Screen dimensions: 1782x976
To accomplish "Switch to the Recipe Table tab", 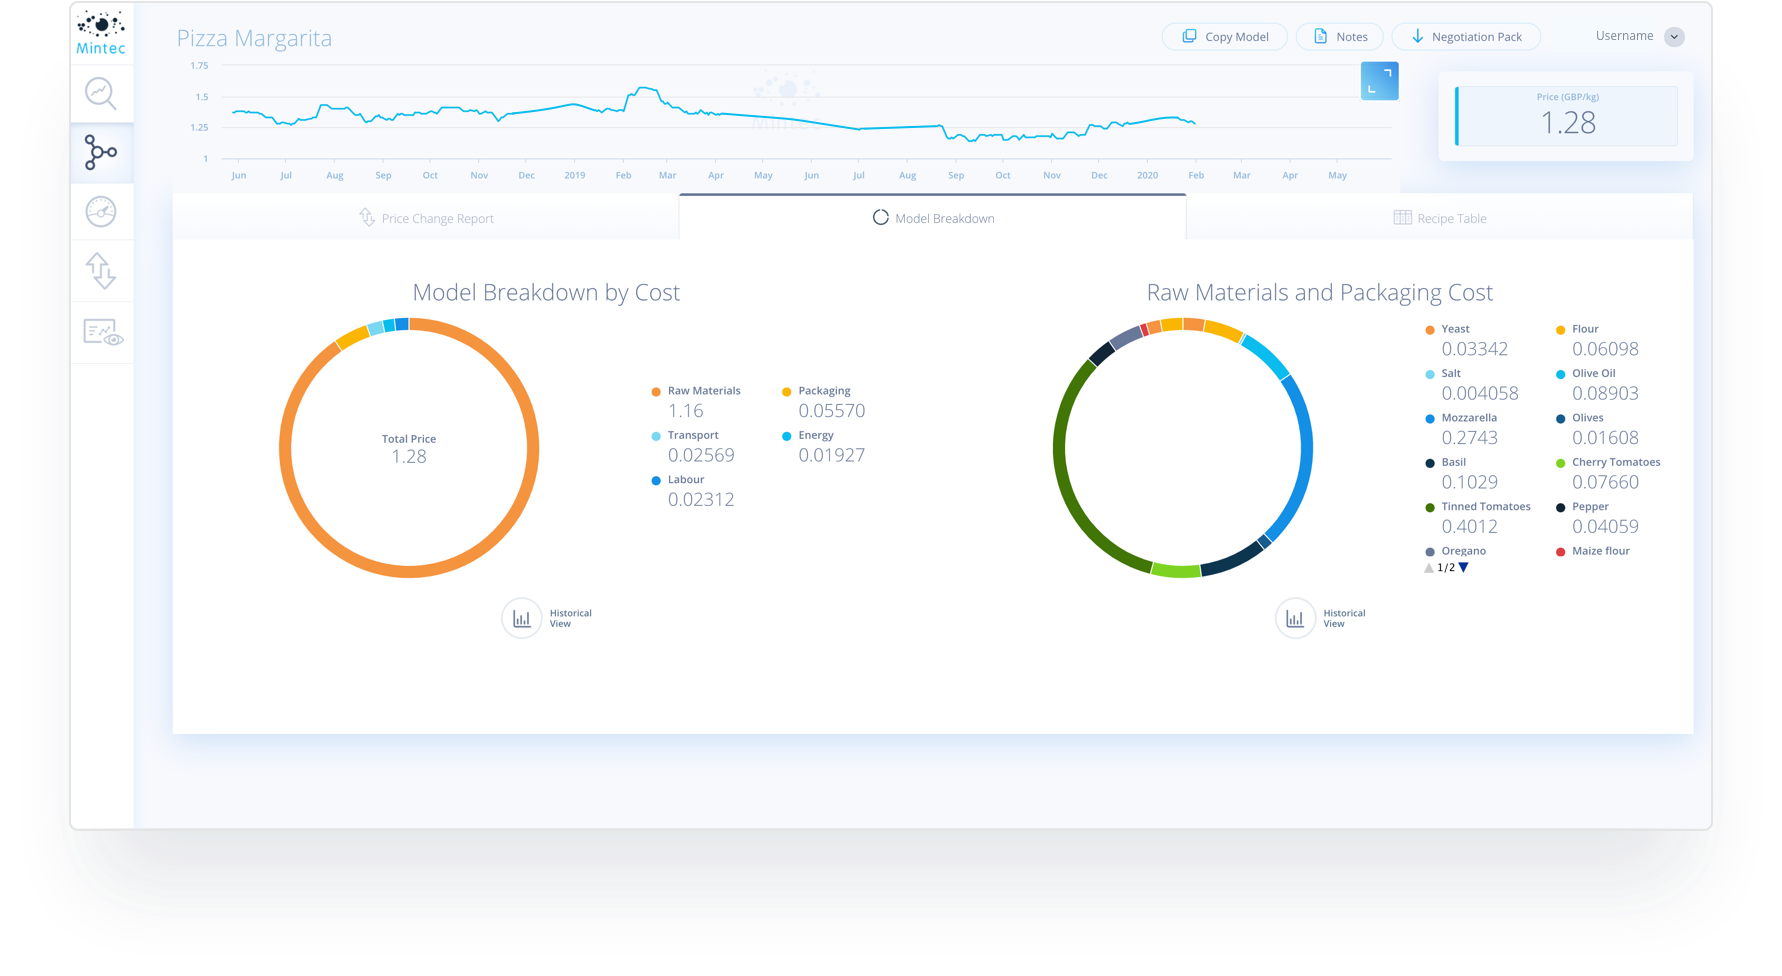I will (x=1440, y=217).
